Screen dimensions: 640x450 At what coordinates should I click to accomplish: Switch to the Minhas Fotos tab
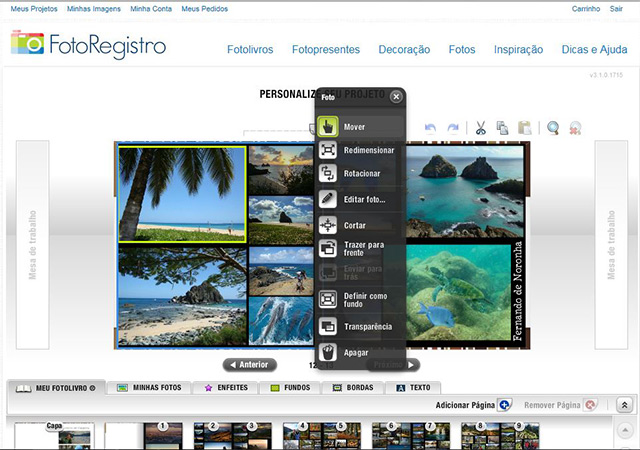(149, 388)
